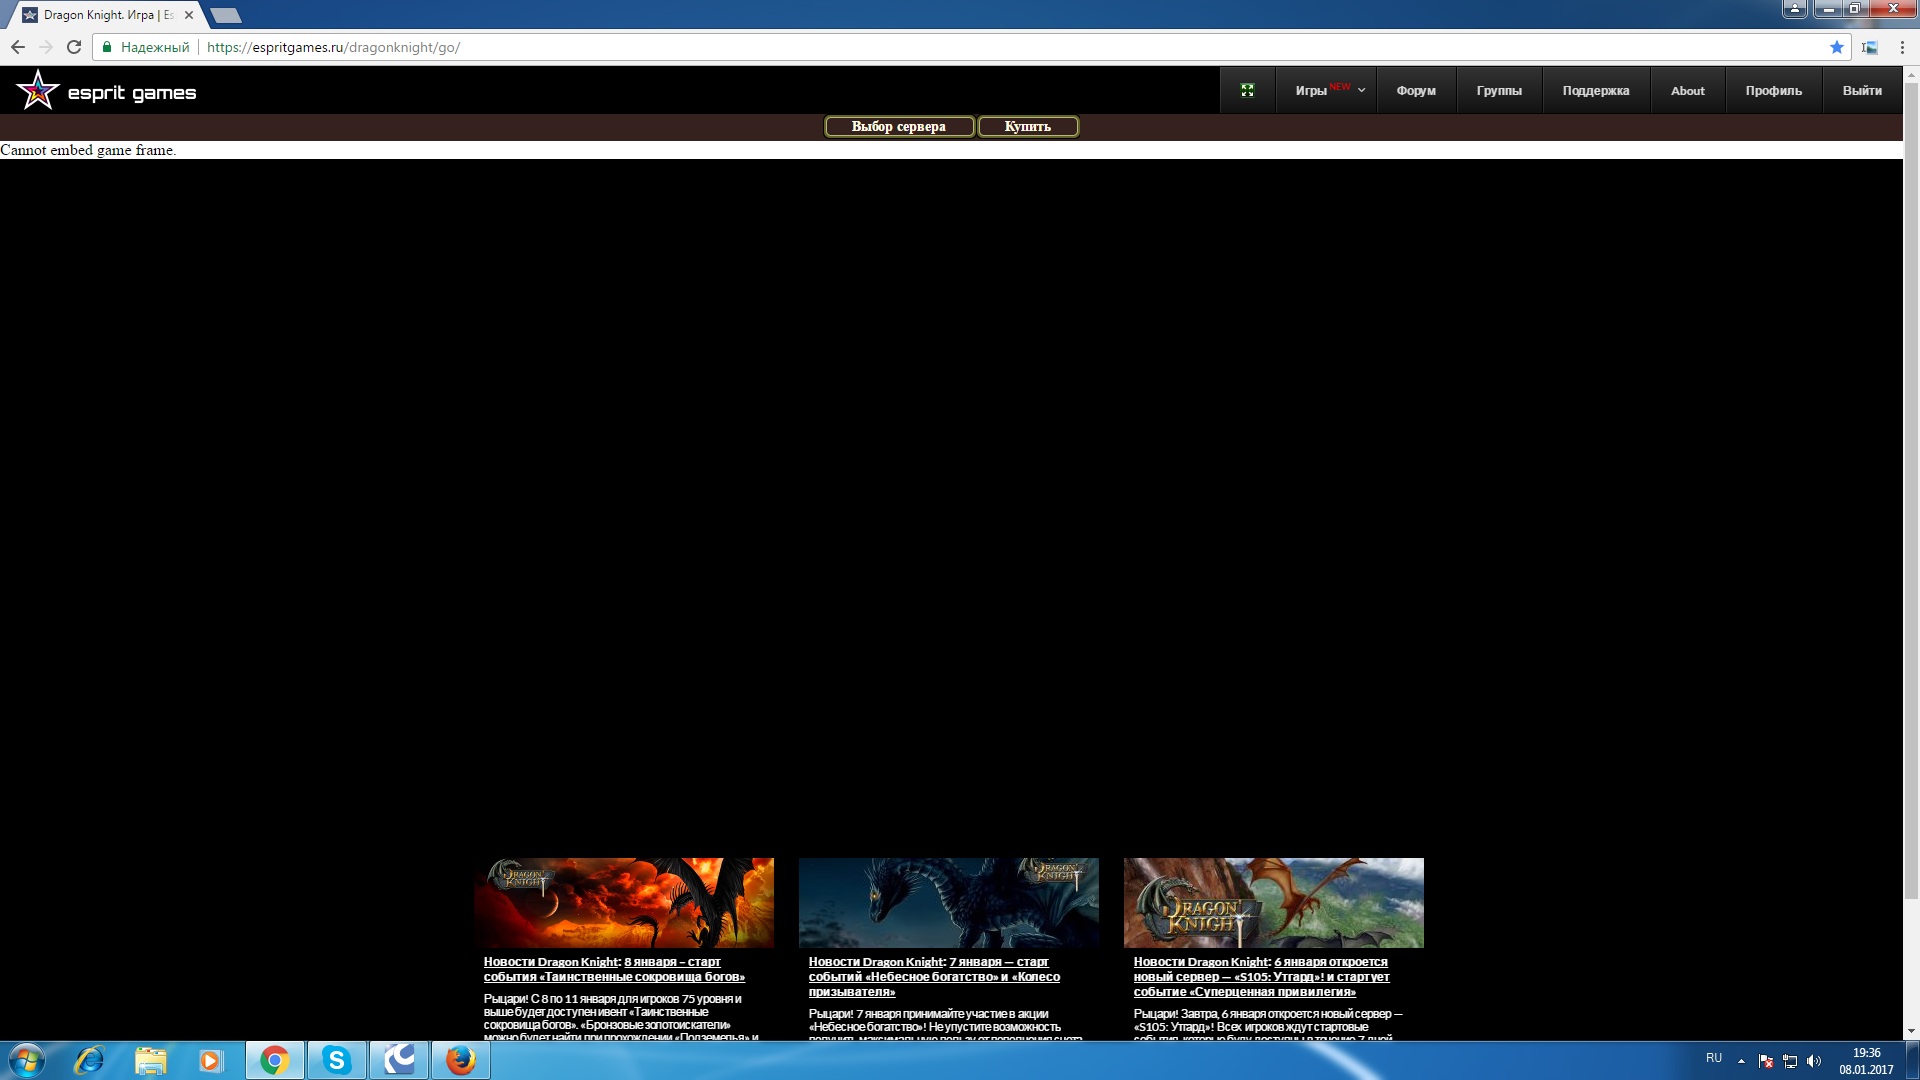Click the page's vertical scrollbar

pyautogui.click(x=1911, y=500)
